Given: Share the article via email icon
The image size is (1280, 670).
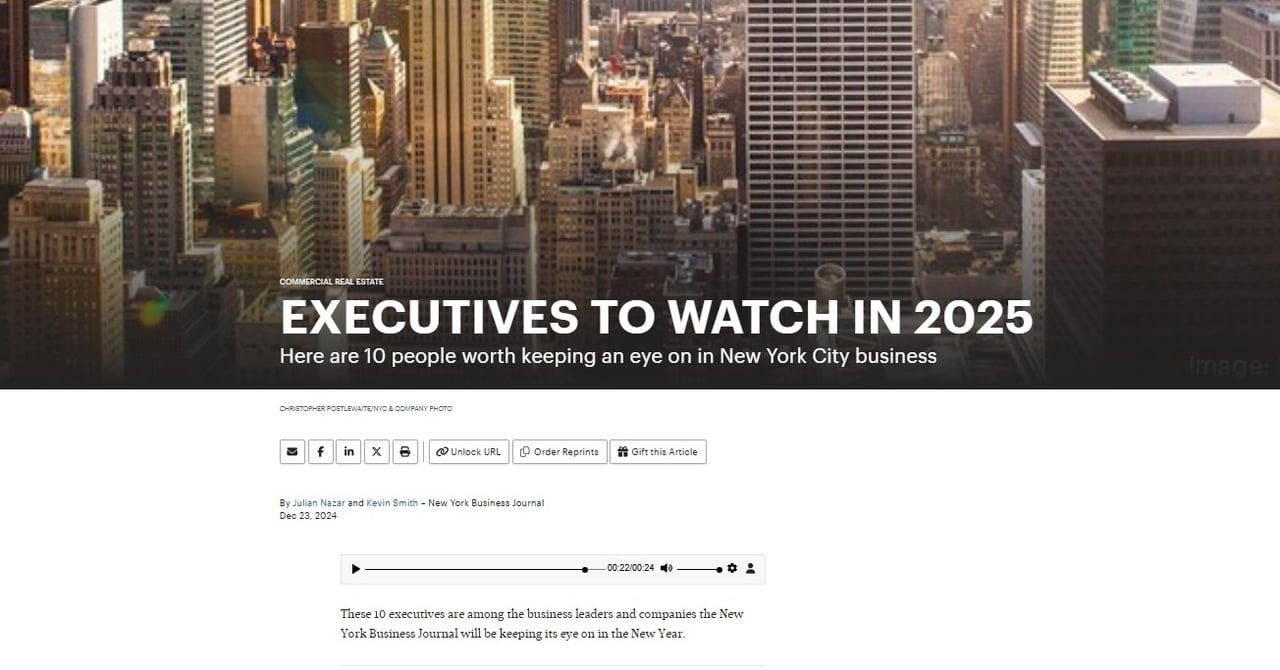Looking at the screenshot, I should [x=292, y=452].
